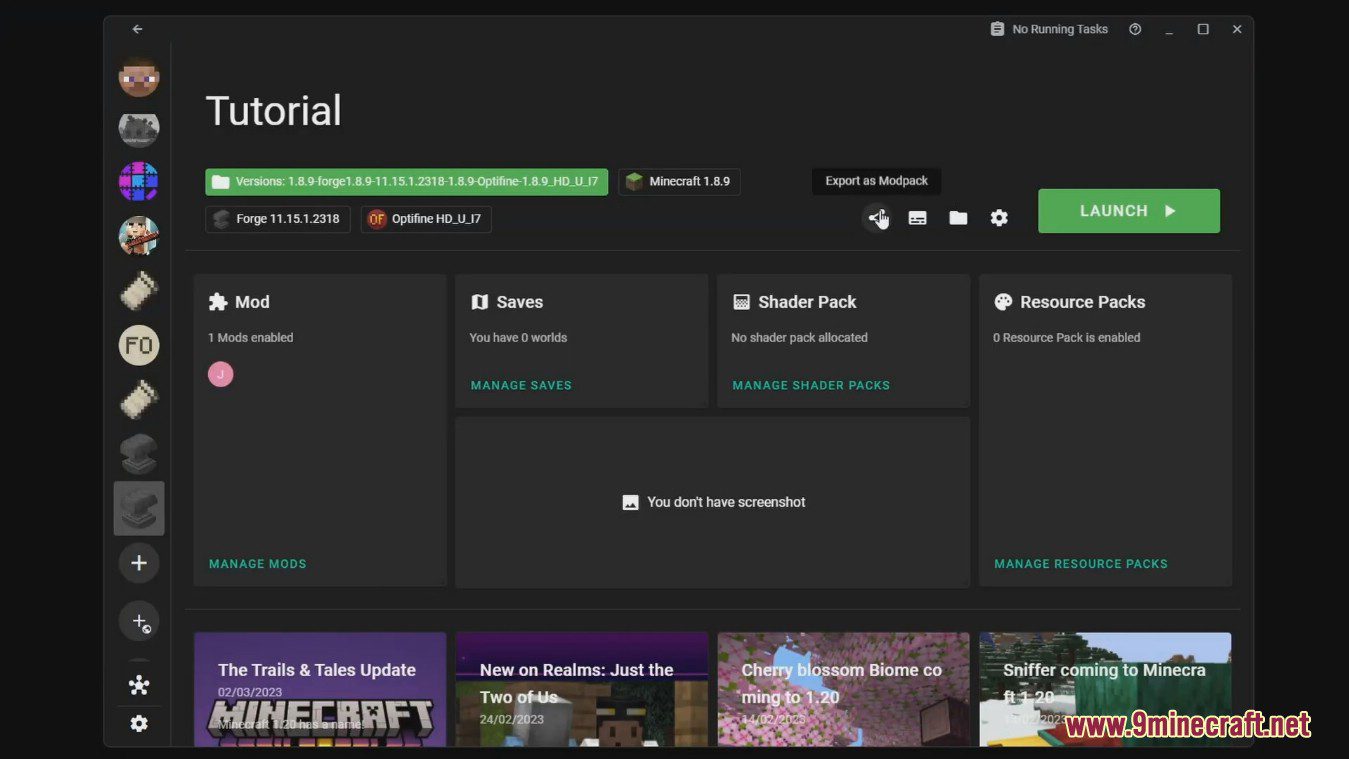Open New on Realms news card
The image size is (1349, 759).
point(582,689)
